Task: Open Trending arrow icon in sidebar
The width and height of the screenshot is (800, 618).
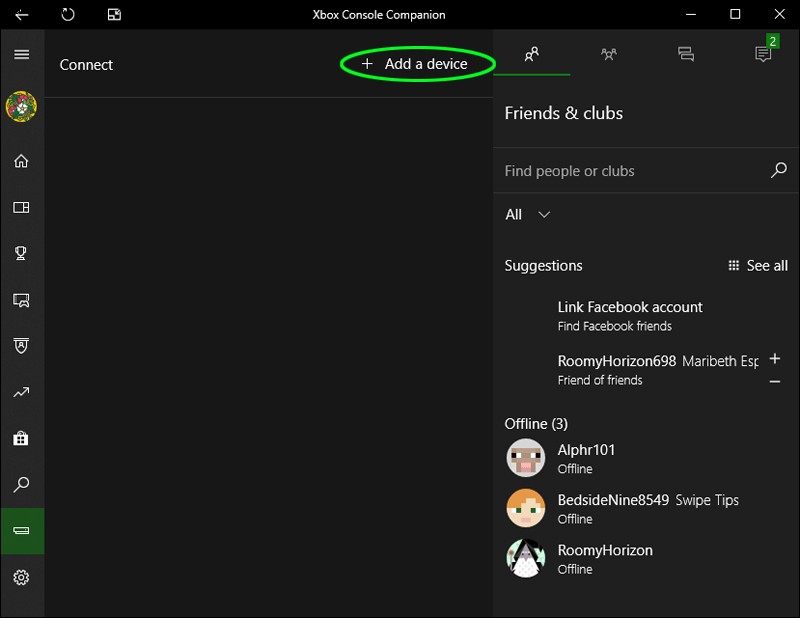Action: pos(21,392)
